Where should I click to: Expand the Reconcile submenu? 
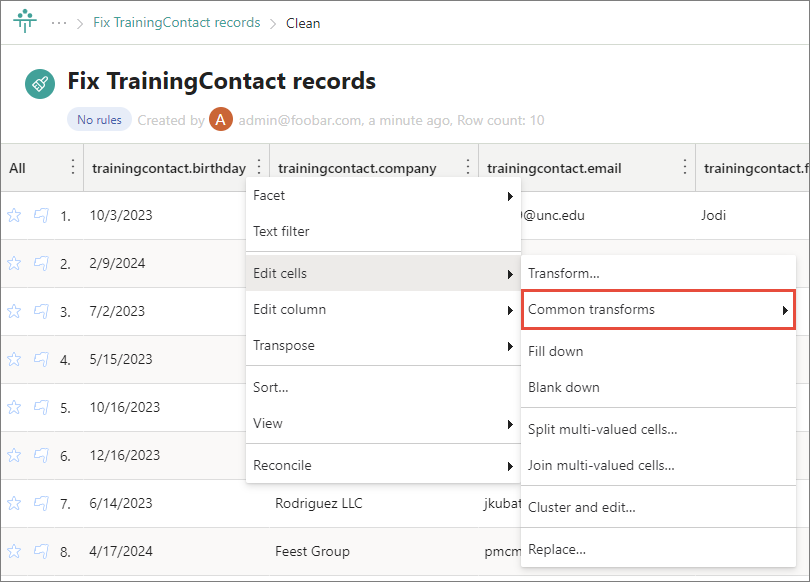[383, 465]
